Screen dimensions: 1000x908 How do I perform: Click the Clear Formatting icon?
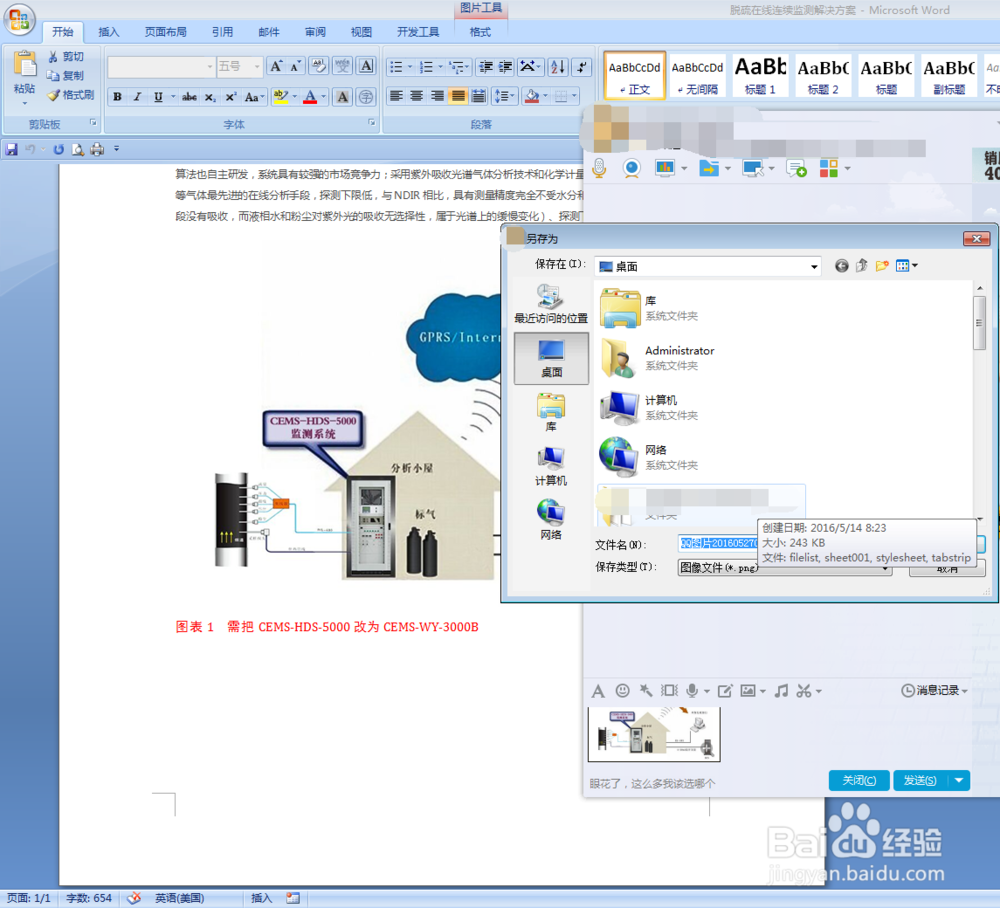tap(318, 66)
